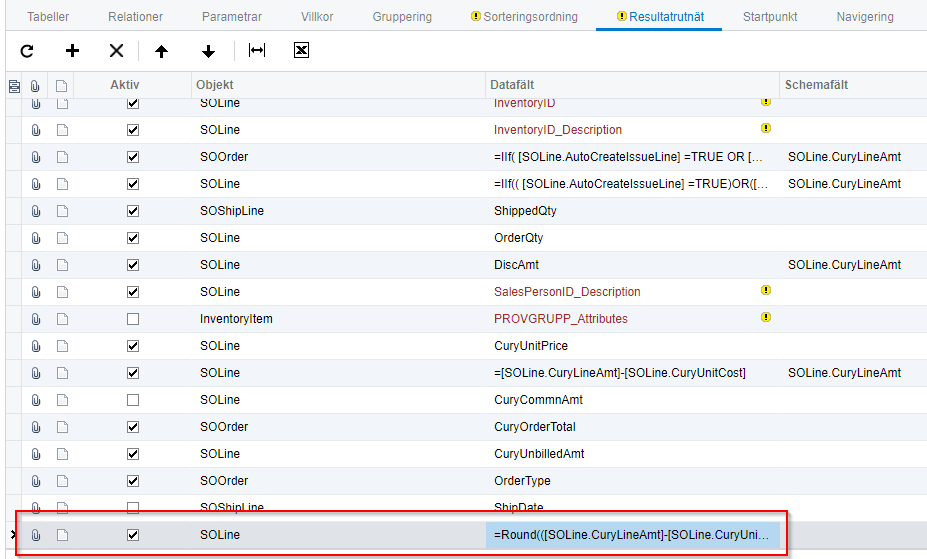The image size is (927, 559).
Task: Enable the Aktiv checkbox for PROVGRUPP_Attributes
Action: [x=133, y=319]
